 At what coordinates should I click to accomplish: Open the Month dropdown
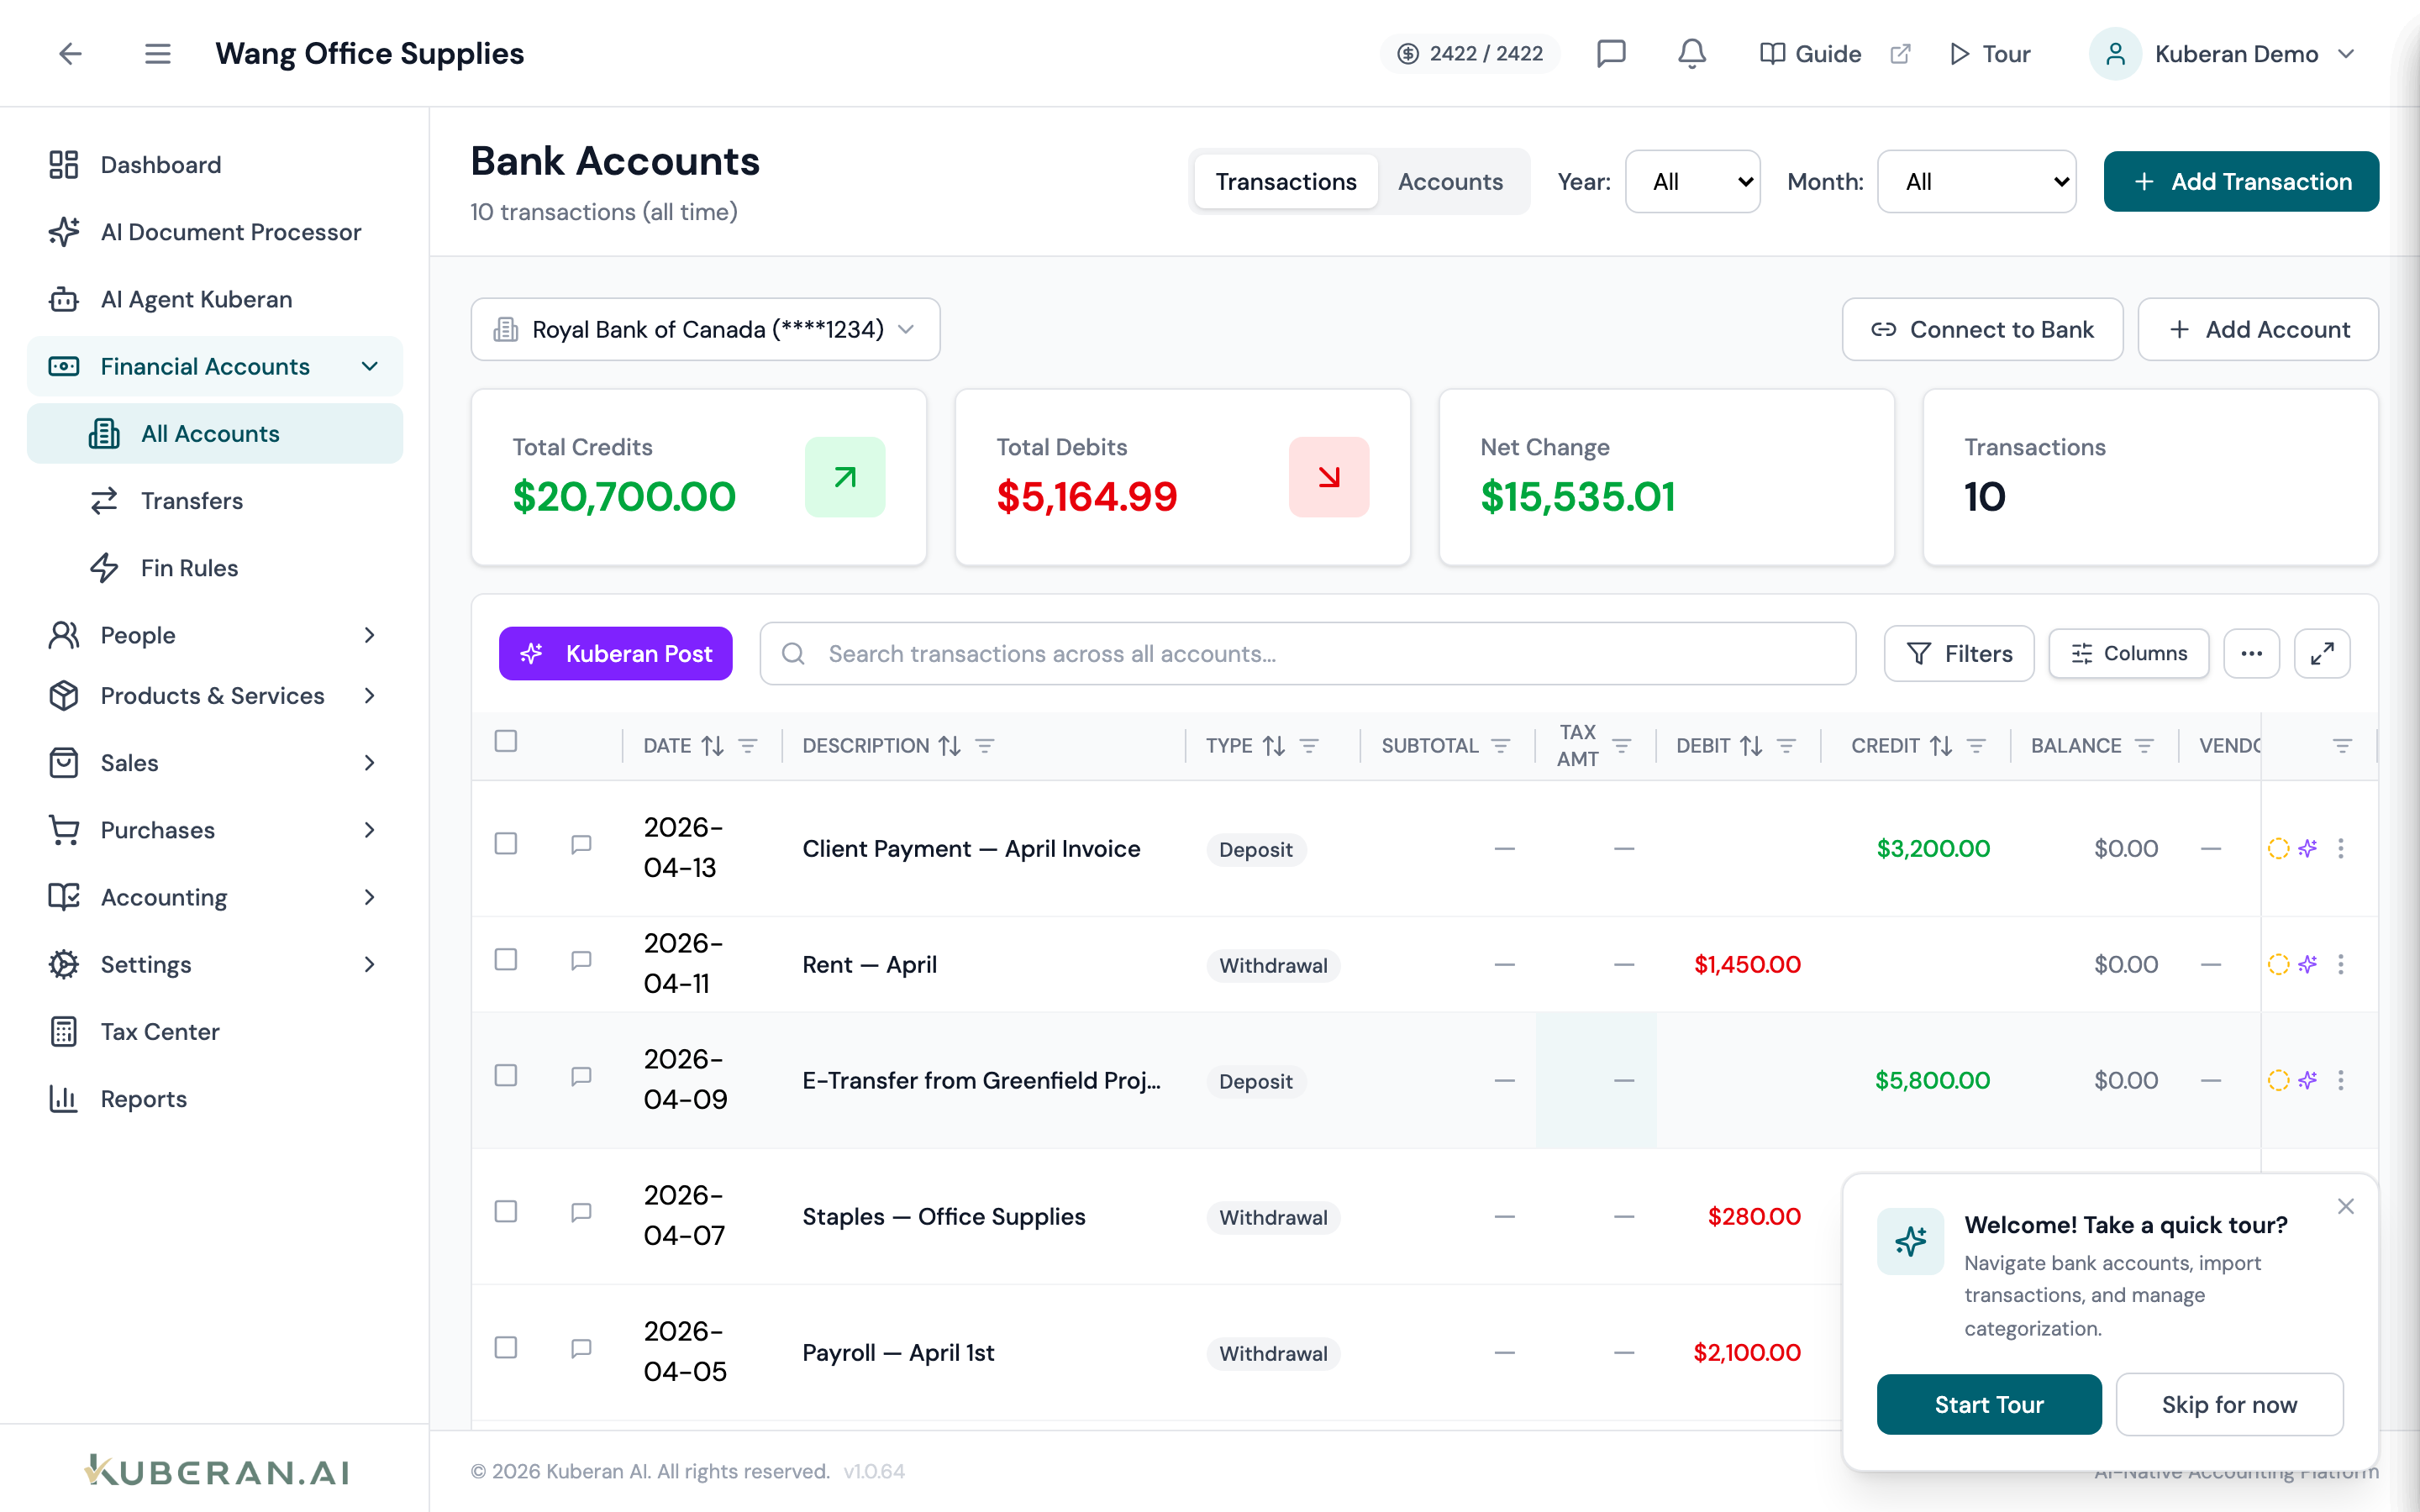tap(1976, 181)
